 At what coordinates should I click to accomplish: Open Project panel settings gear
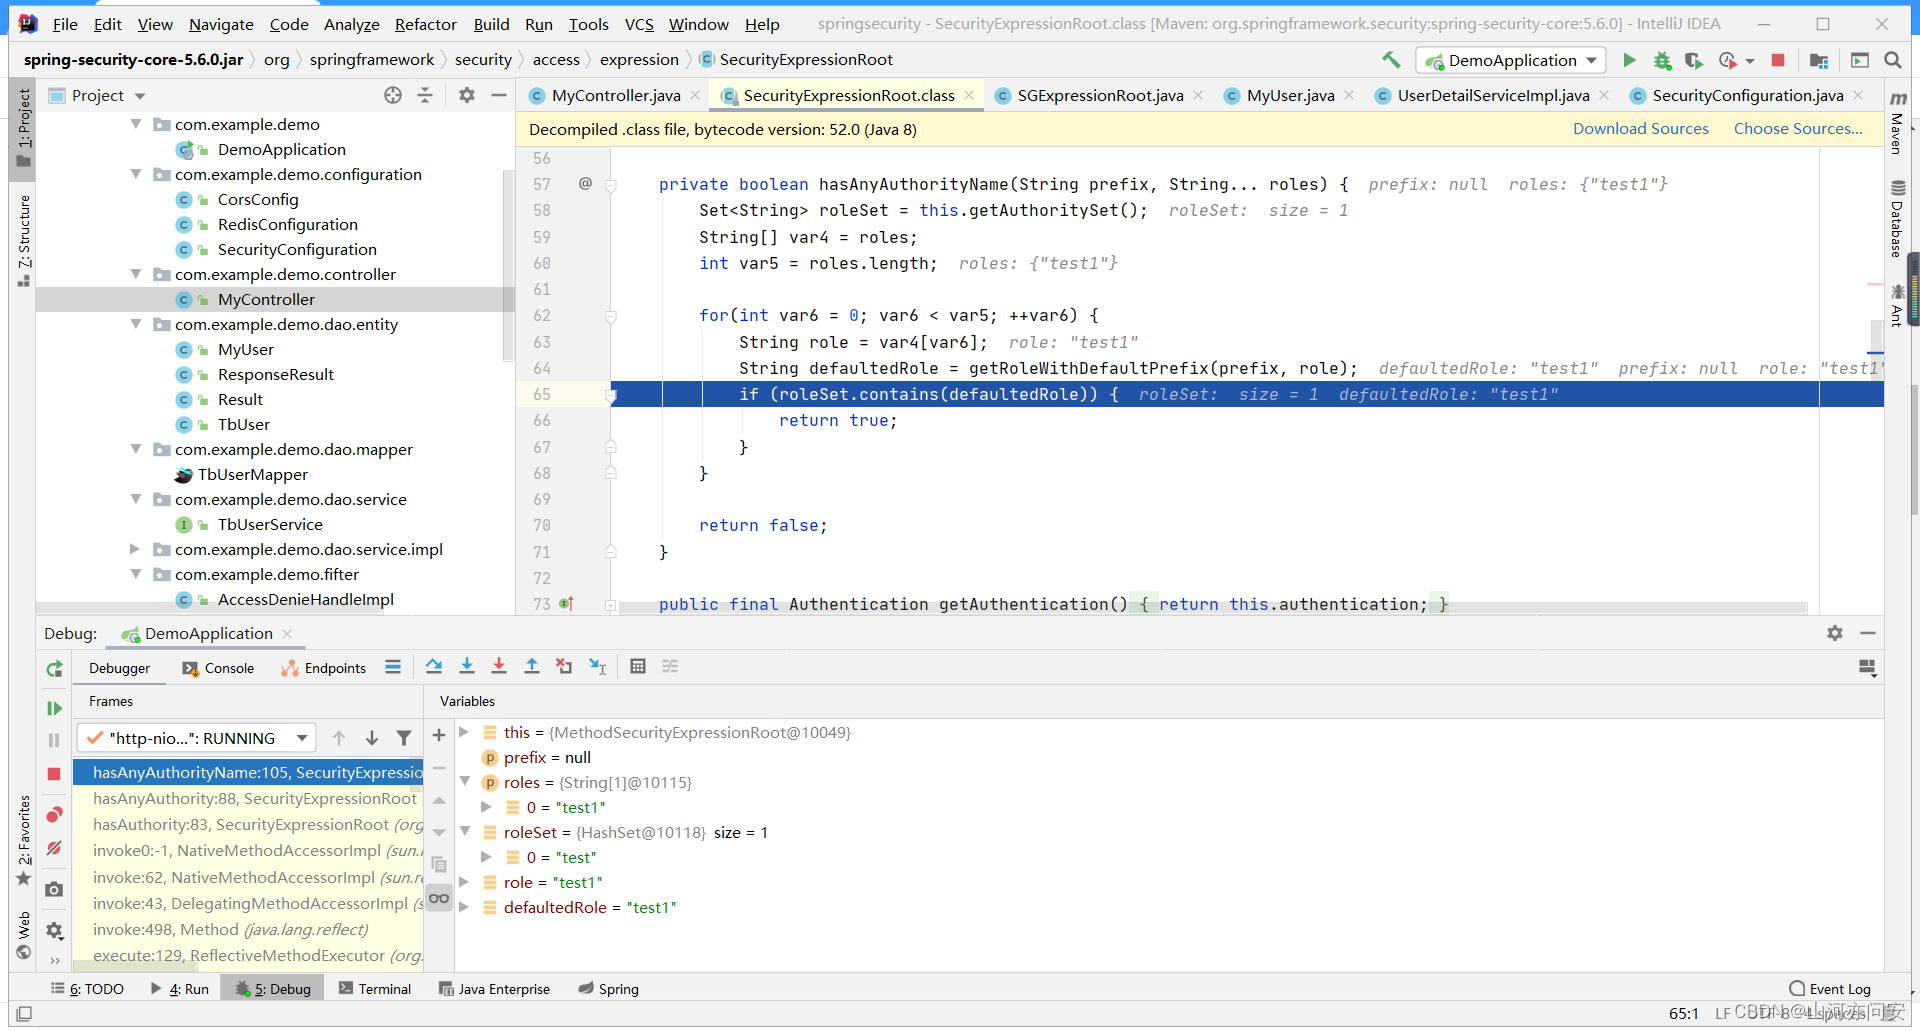pyautogui.click(x=466, y=95)
